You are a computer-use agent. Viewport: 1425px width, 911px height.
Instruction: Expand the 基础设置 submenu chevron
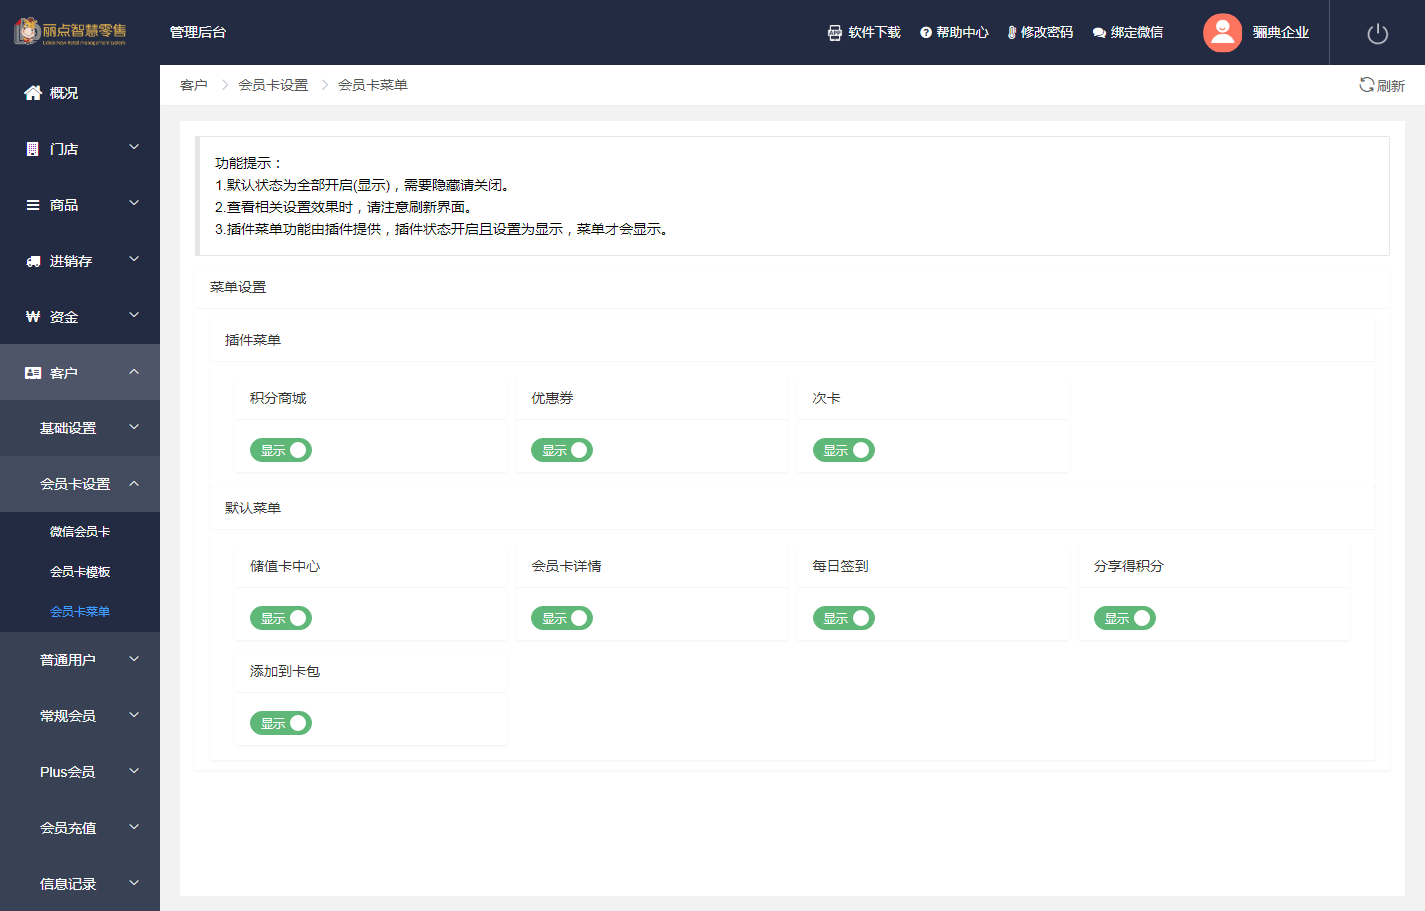[x=134, y=427]
